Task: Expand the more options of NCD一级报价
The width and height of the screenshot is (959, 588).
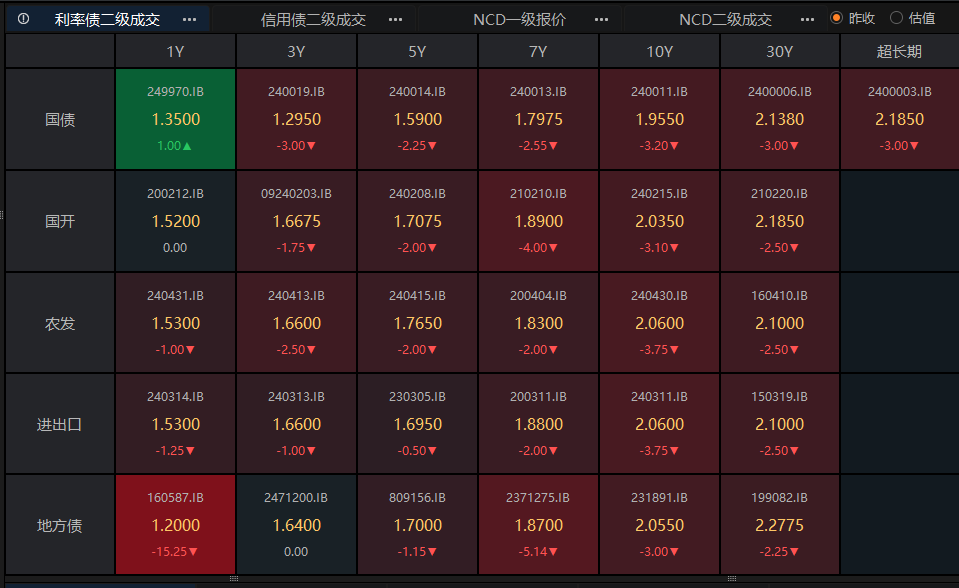Action: [601, 19]
